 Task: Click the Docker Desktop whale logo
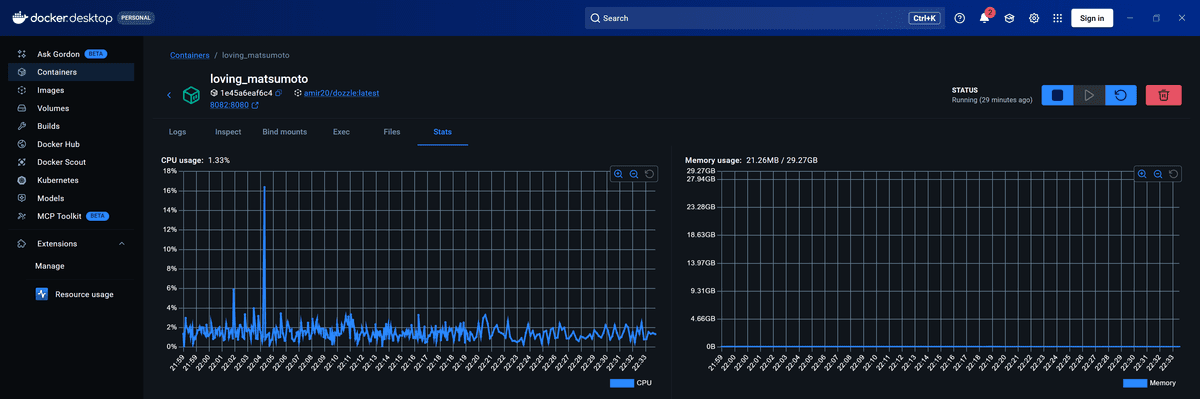click(x=19, y=17)
